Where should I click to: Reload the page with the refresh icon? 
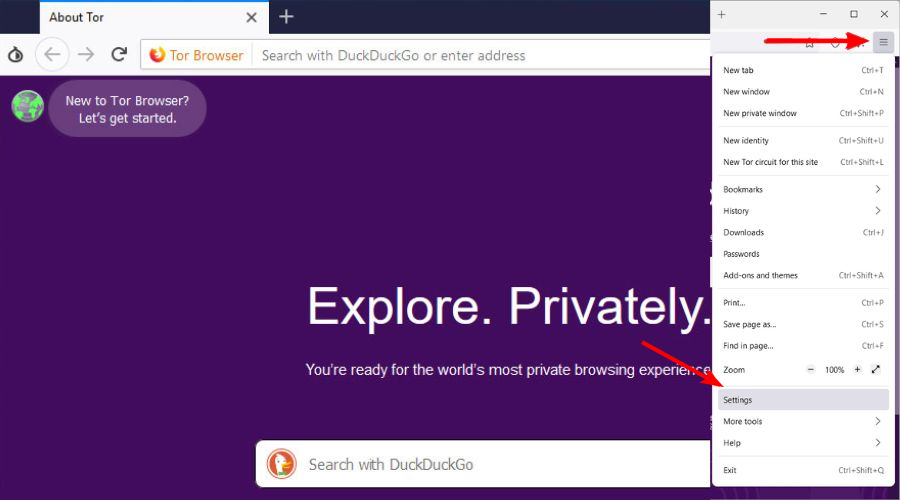tap(119, 55)
